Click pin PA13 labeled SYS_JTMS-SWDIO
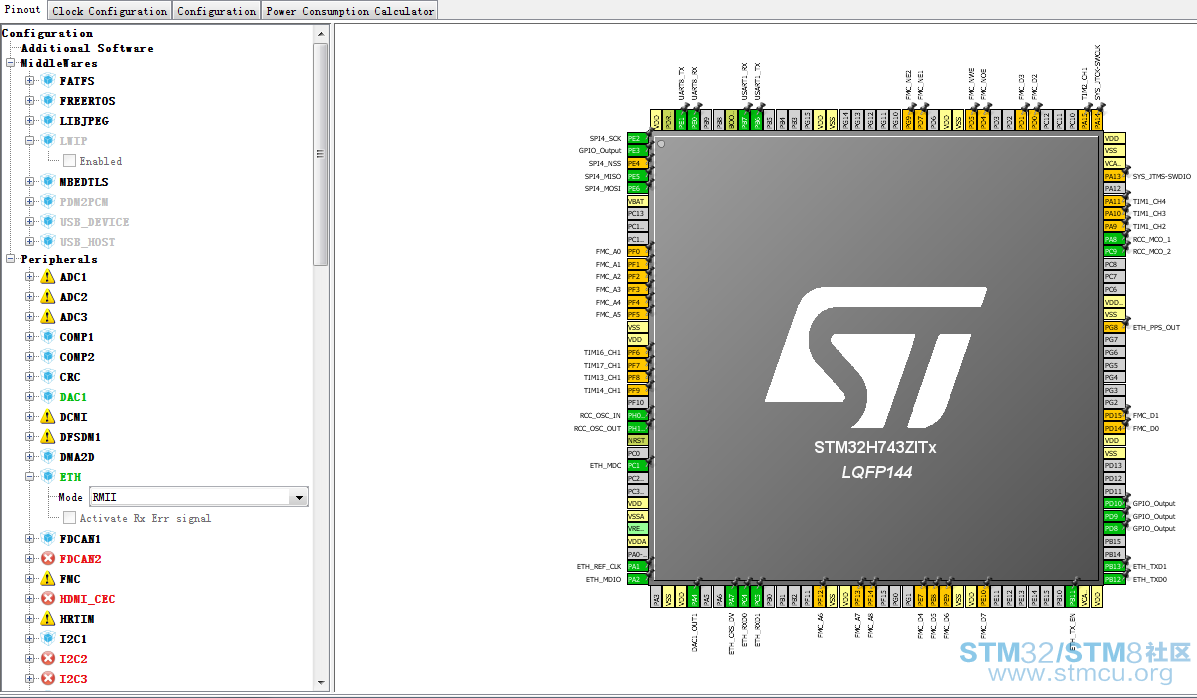The height and width of the screenshot is (698, 1197). (x=1114, y=176)
